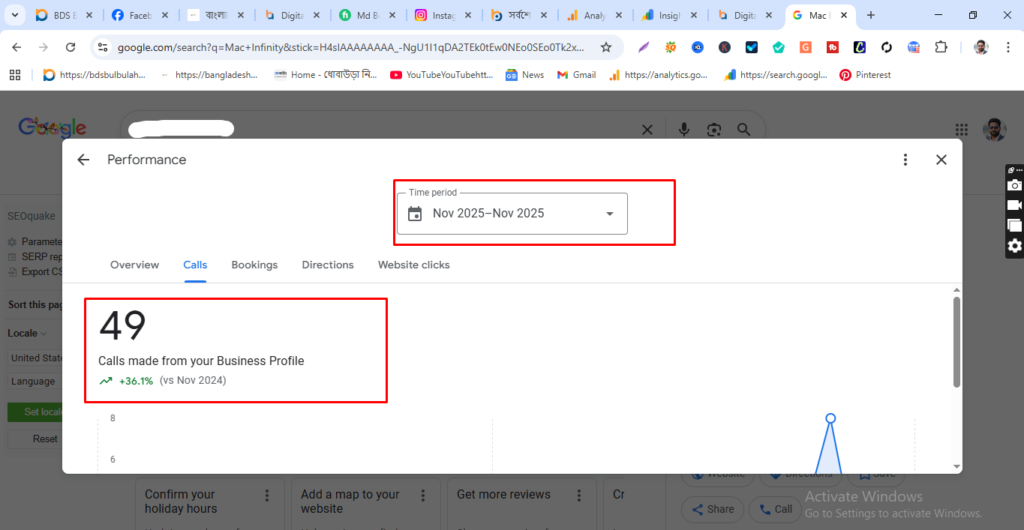Open the analytics.go bookmark

[659, 75]
